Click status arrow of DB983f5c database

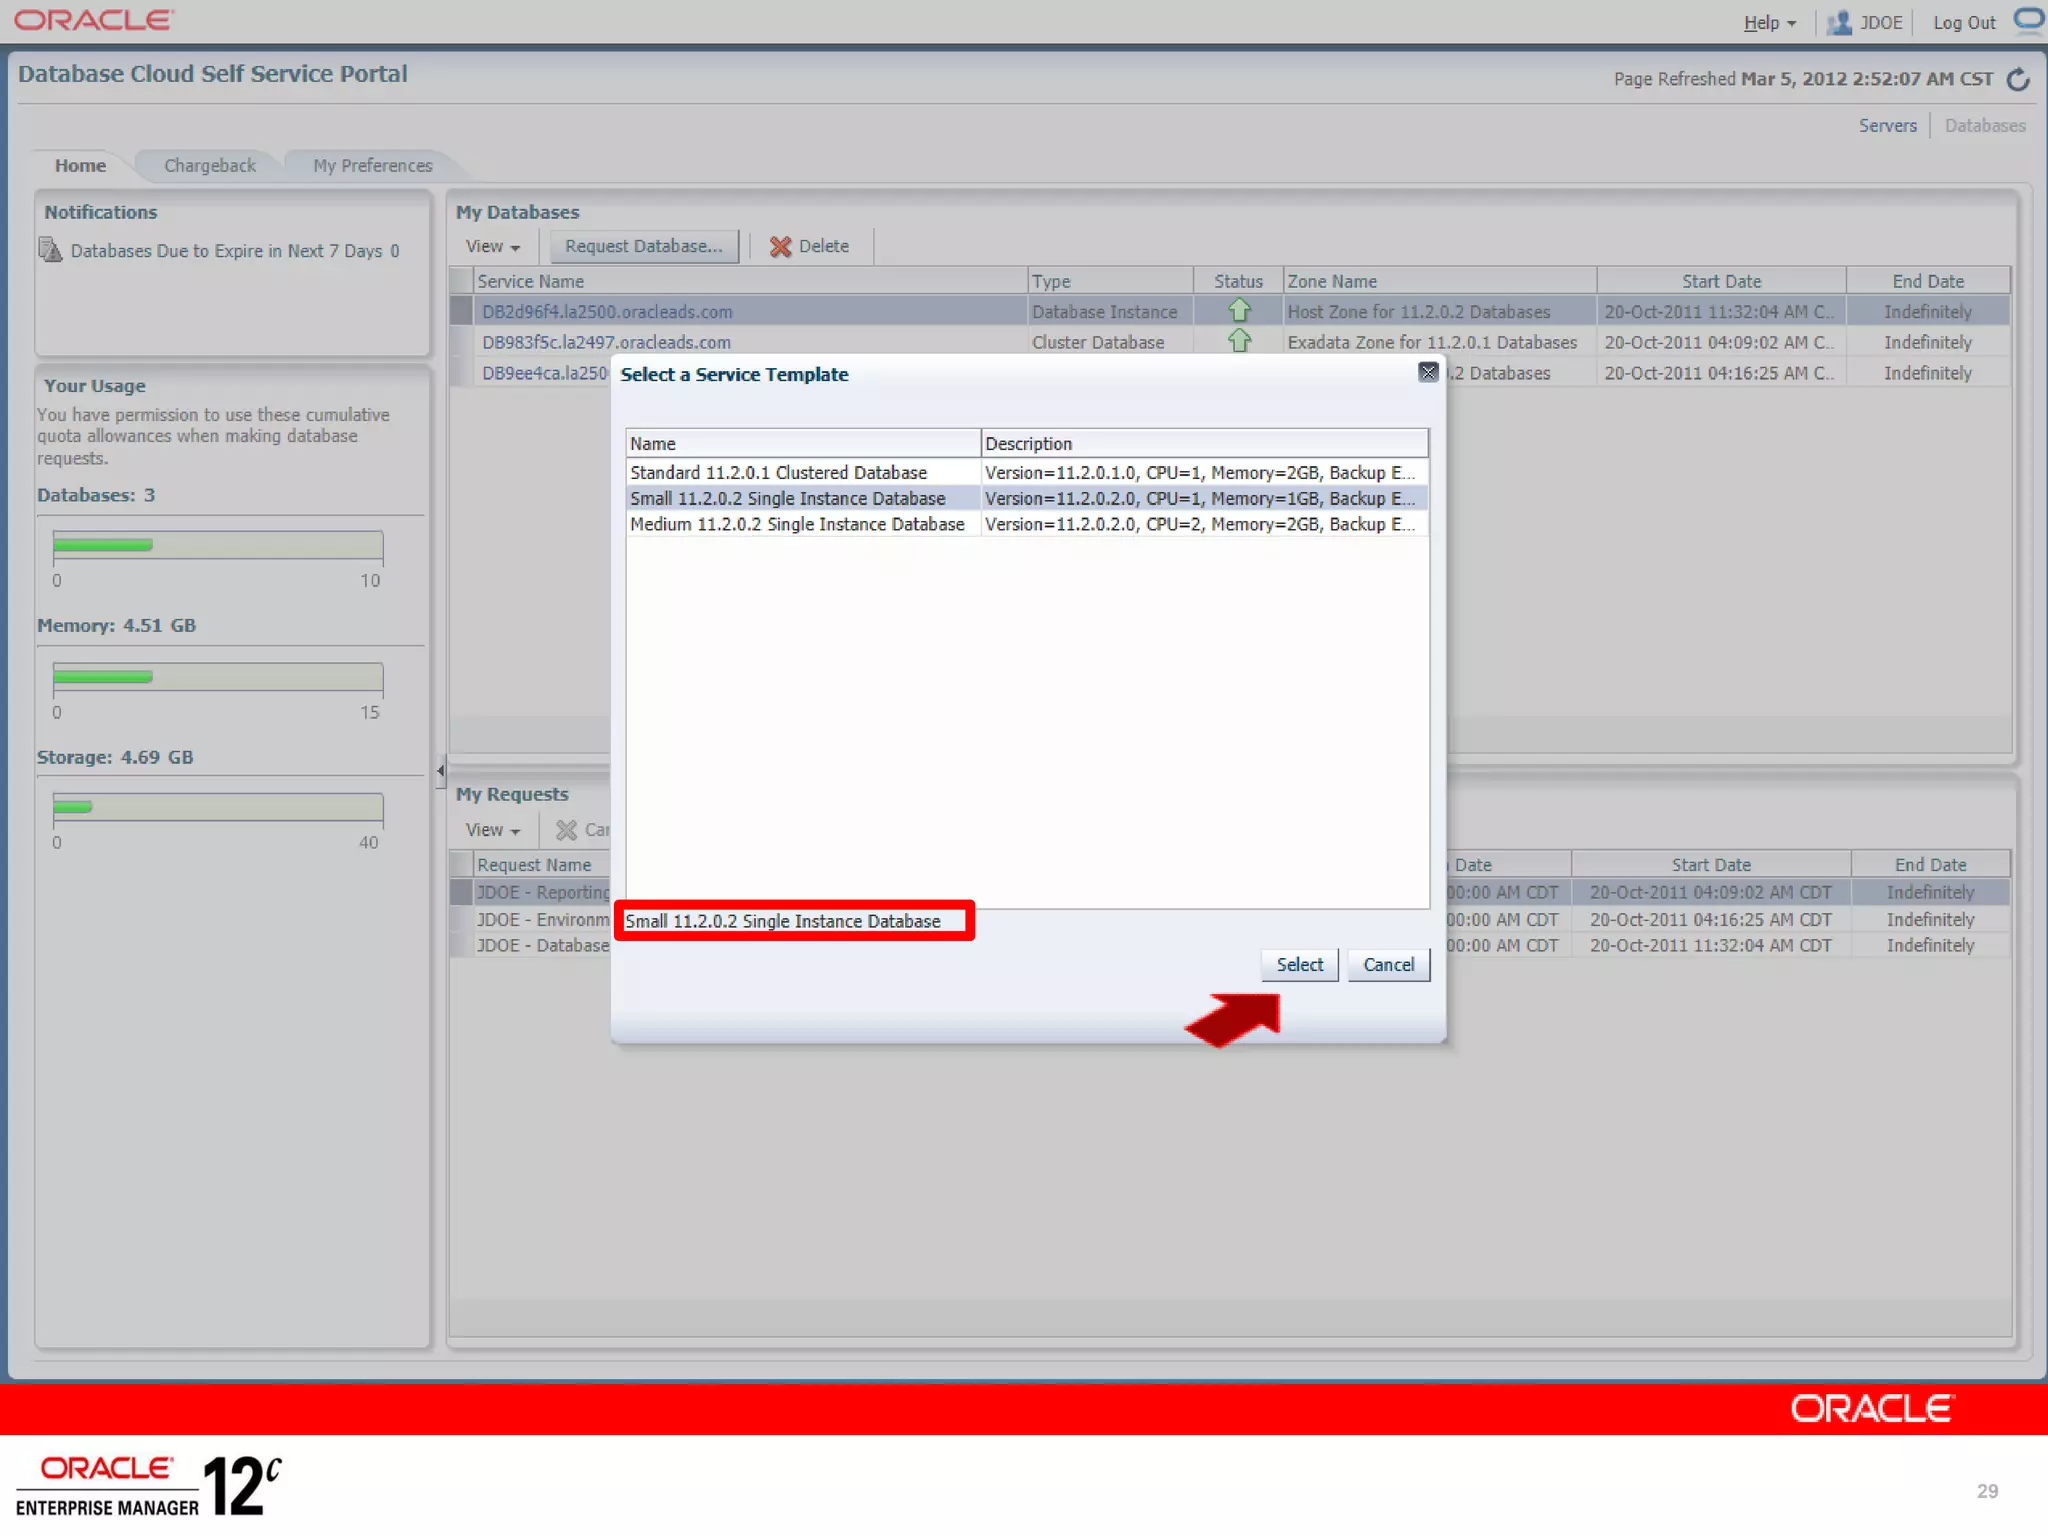click(1239, 341)
